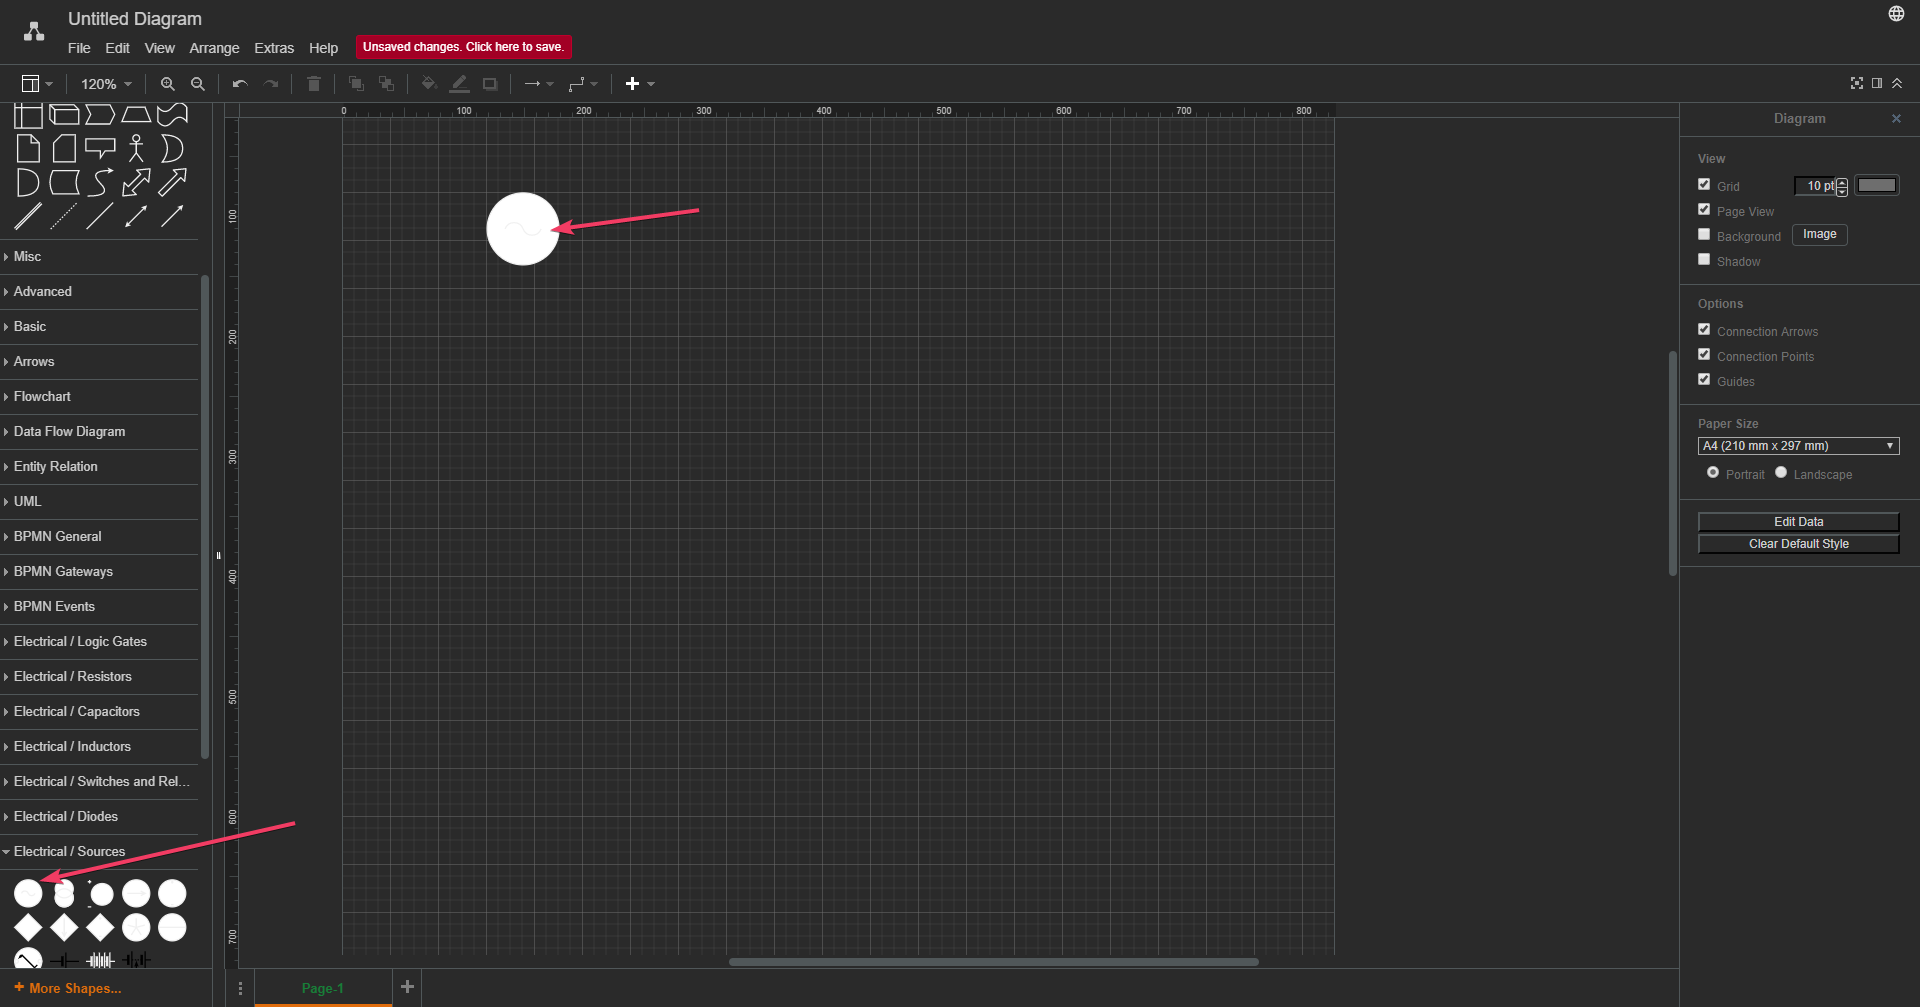
Task: Select the folded-corner Note shape
Action: [x=28, y=149]
